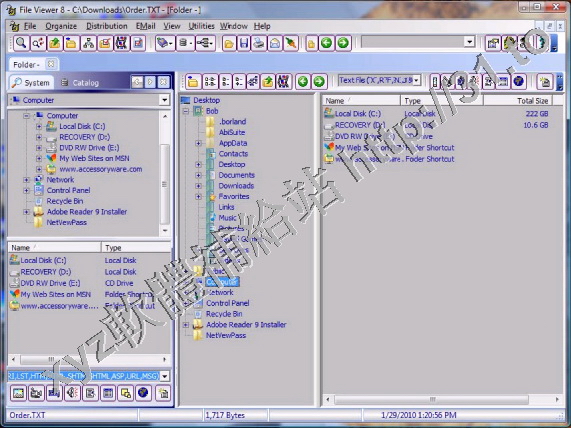Click the close button beside Catalog tab arrows
The width and height of the screenshot is (571, 428).
coord(164,82)
